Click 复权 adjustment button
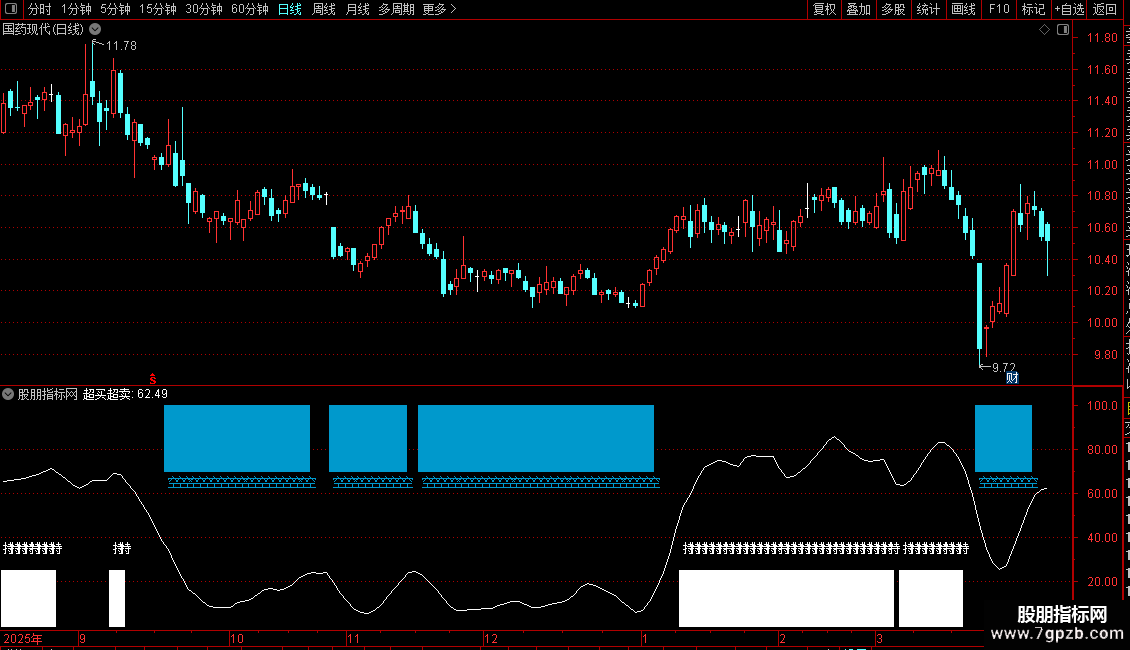 824,9
